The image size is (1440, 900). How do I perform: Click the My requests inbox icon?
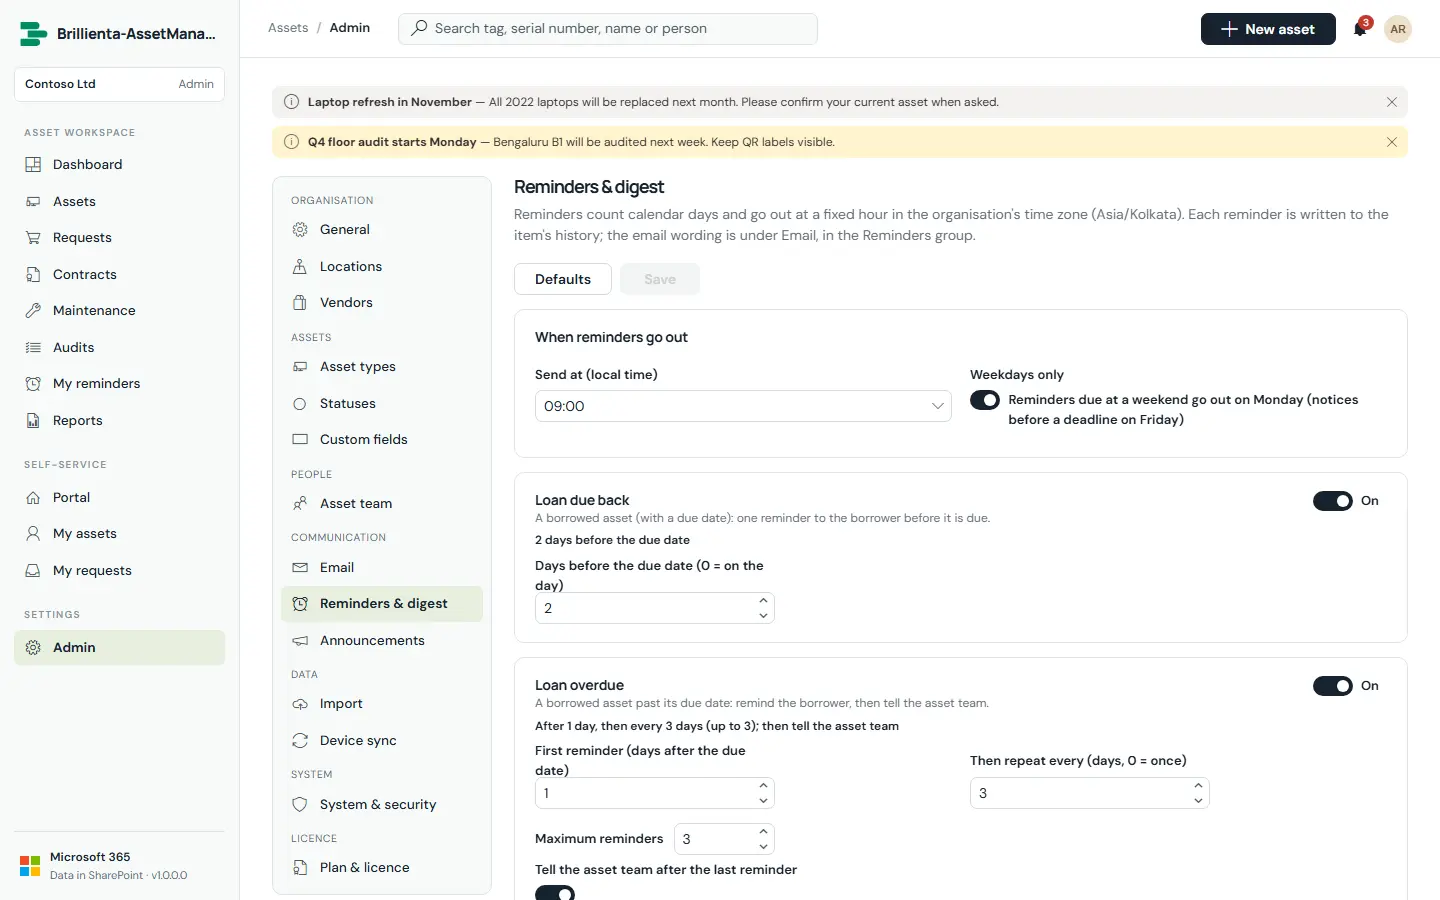point(33,570)
